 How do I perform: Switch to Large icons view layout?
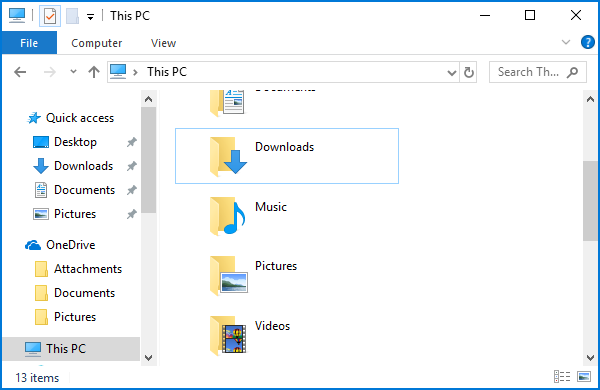pos(584,377)
